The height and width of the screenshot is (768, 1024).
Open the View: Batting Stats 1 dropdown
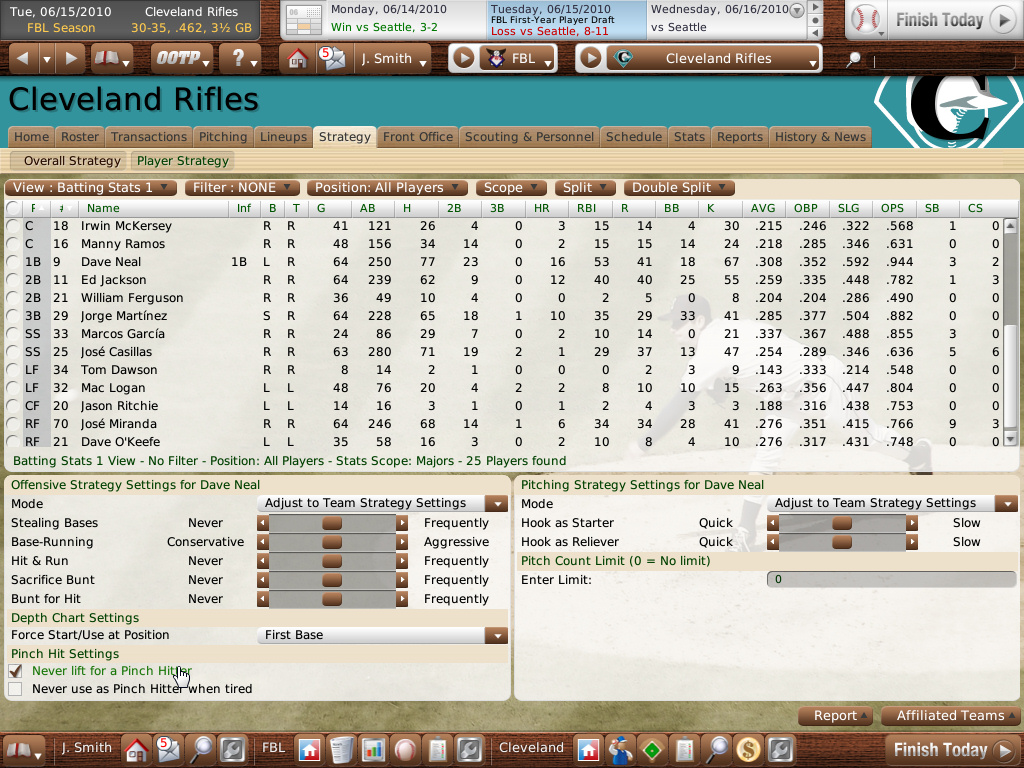point(91,188)
